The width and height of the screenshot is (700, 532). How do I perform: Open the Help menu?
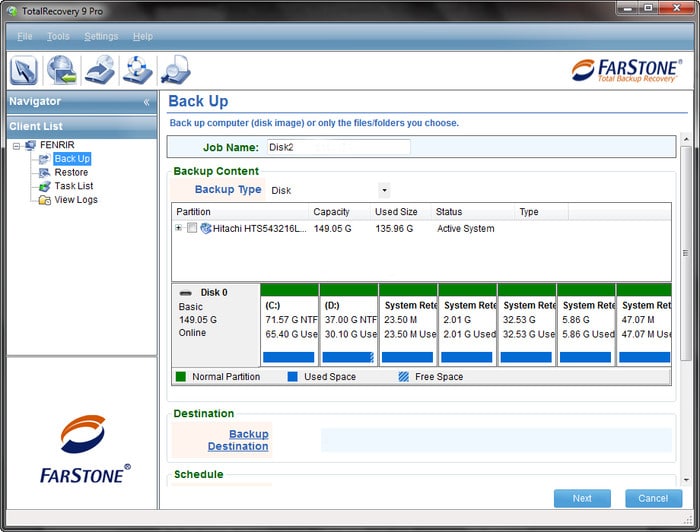[143, 36]
